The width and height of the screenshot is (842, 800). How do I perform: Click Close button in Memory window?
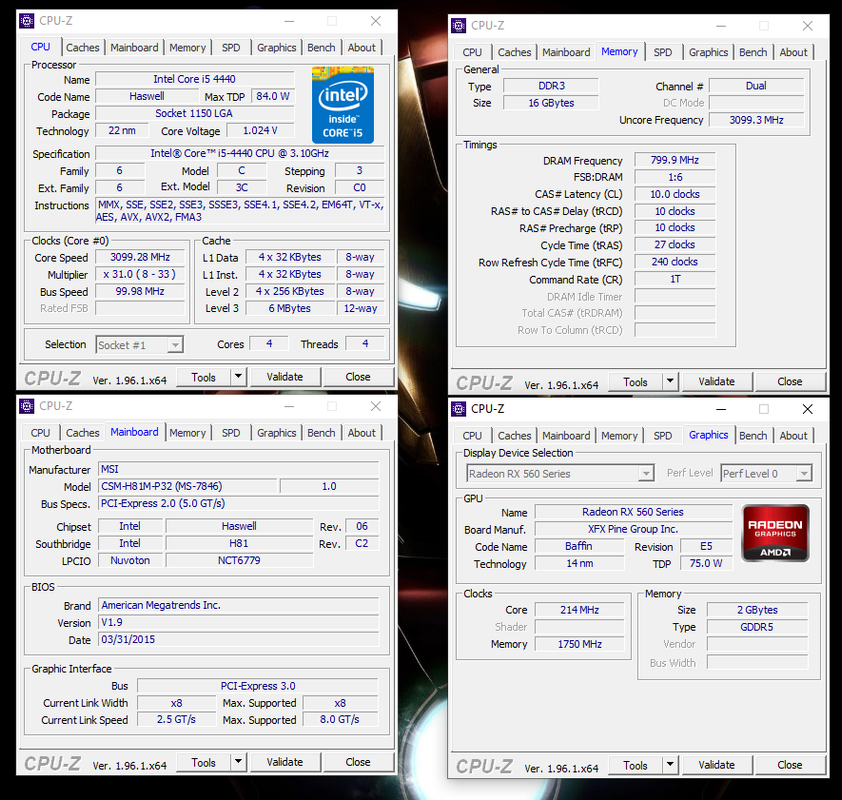(x=790, y=381)
